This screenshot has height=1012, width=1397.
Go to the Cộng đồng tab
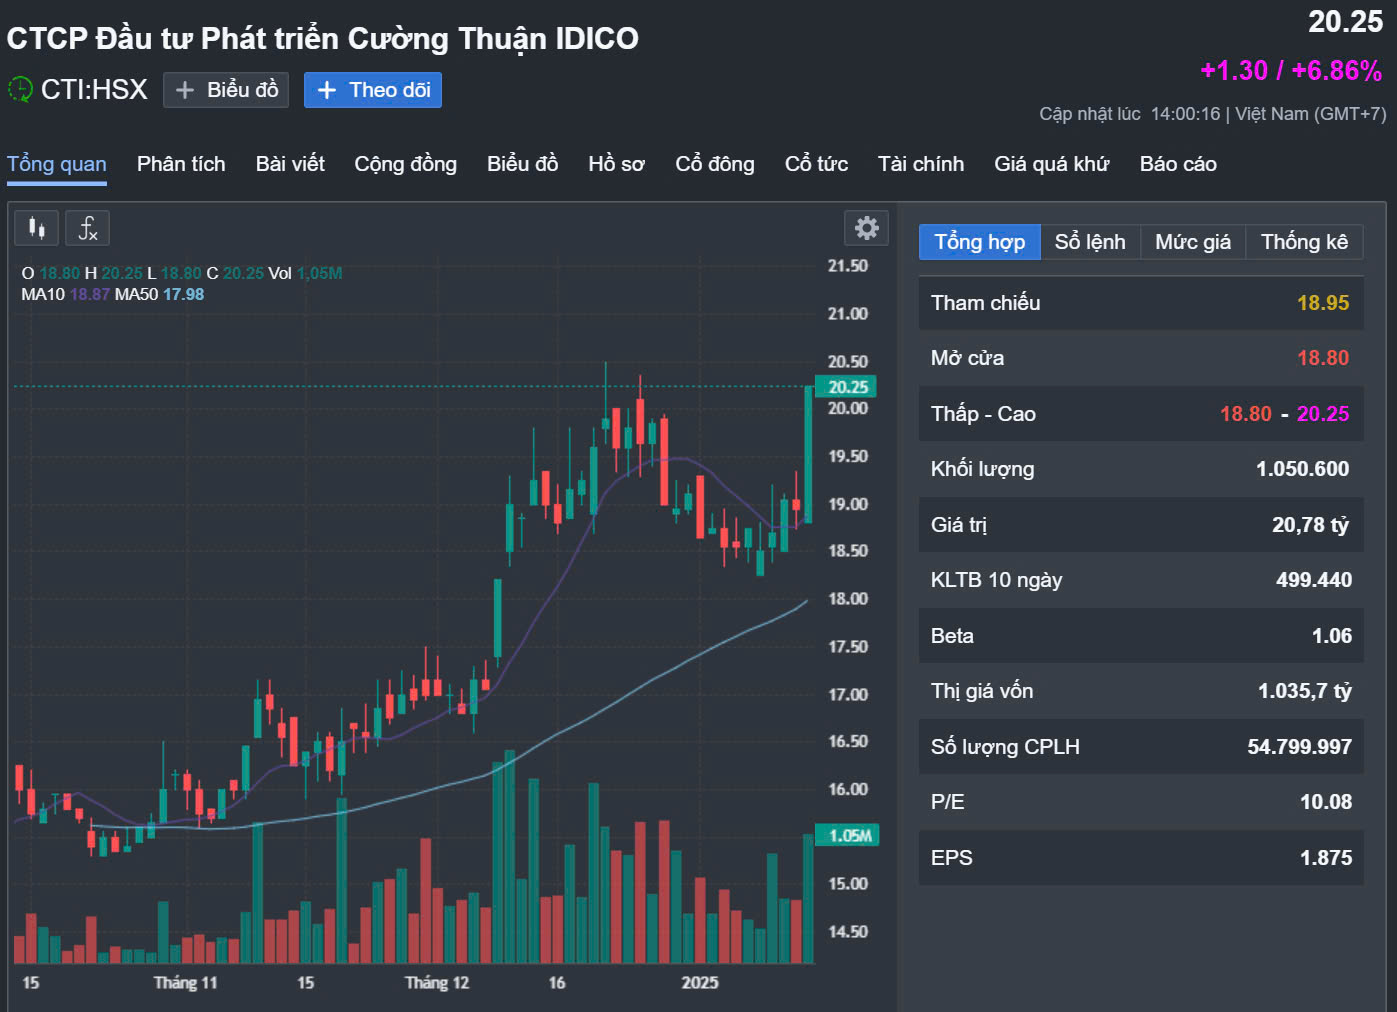click(406, 164)
